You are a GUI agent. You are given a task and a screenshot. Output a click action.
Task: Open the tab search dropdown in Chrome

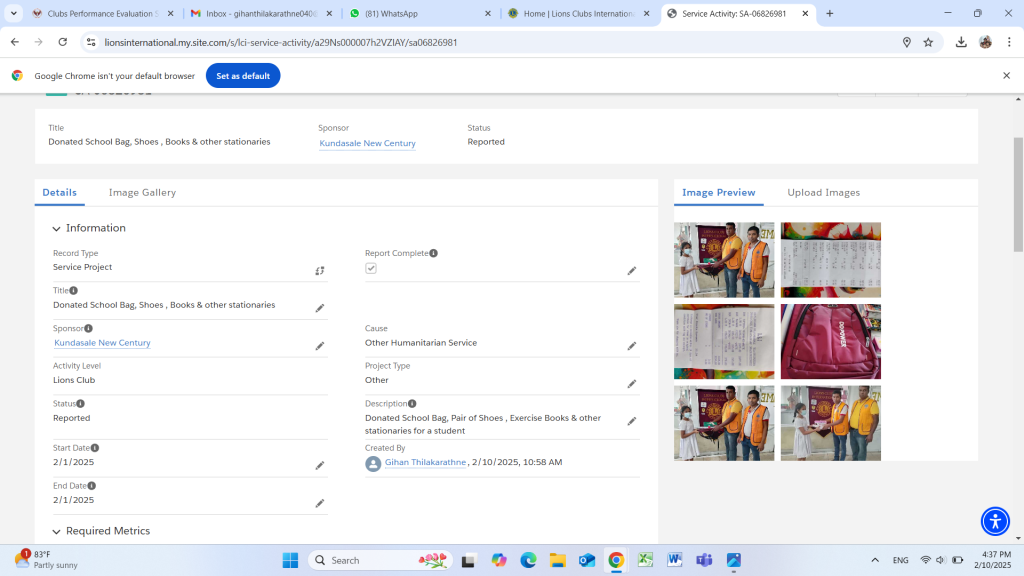pyautogui.click(x=13, y=13)
